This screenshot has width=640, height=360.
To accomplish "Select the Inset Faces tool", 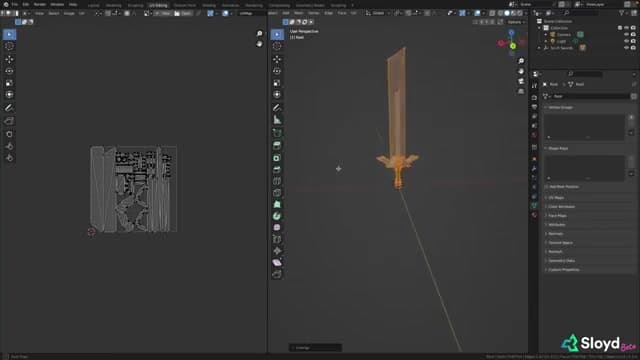I will (277, 158).
